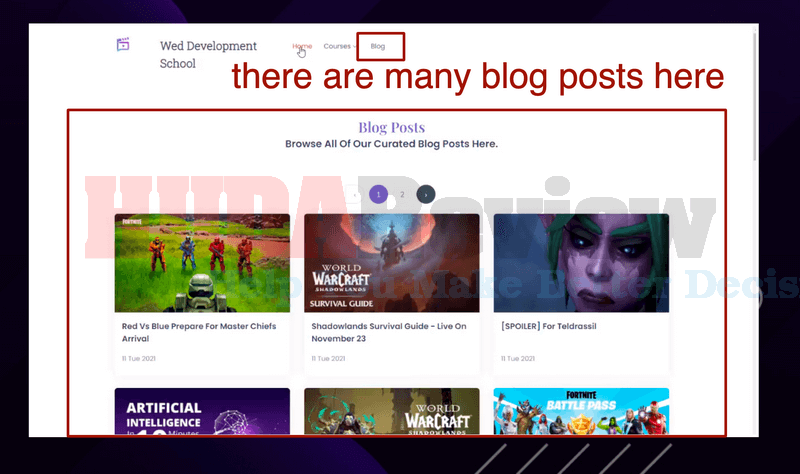Open 'Shadowlands Survival Guide - Live On November 23'
The width and height of the screenshot is (800, 474).
click(x=389, y=332)
